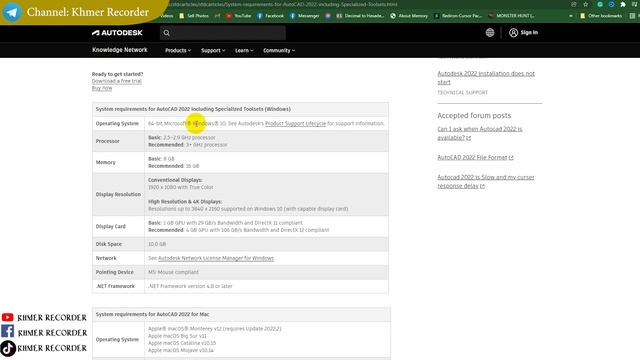Click the green Grammarly extension icon
The image size is (640, 360).
(x=600, y=4)
